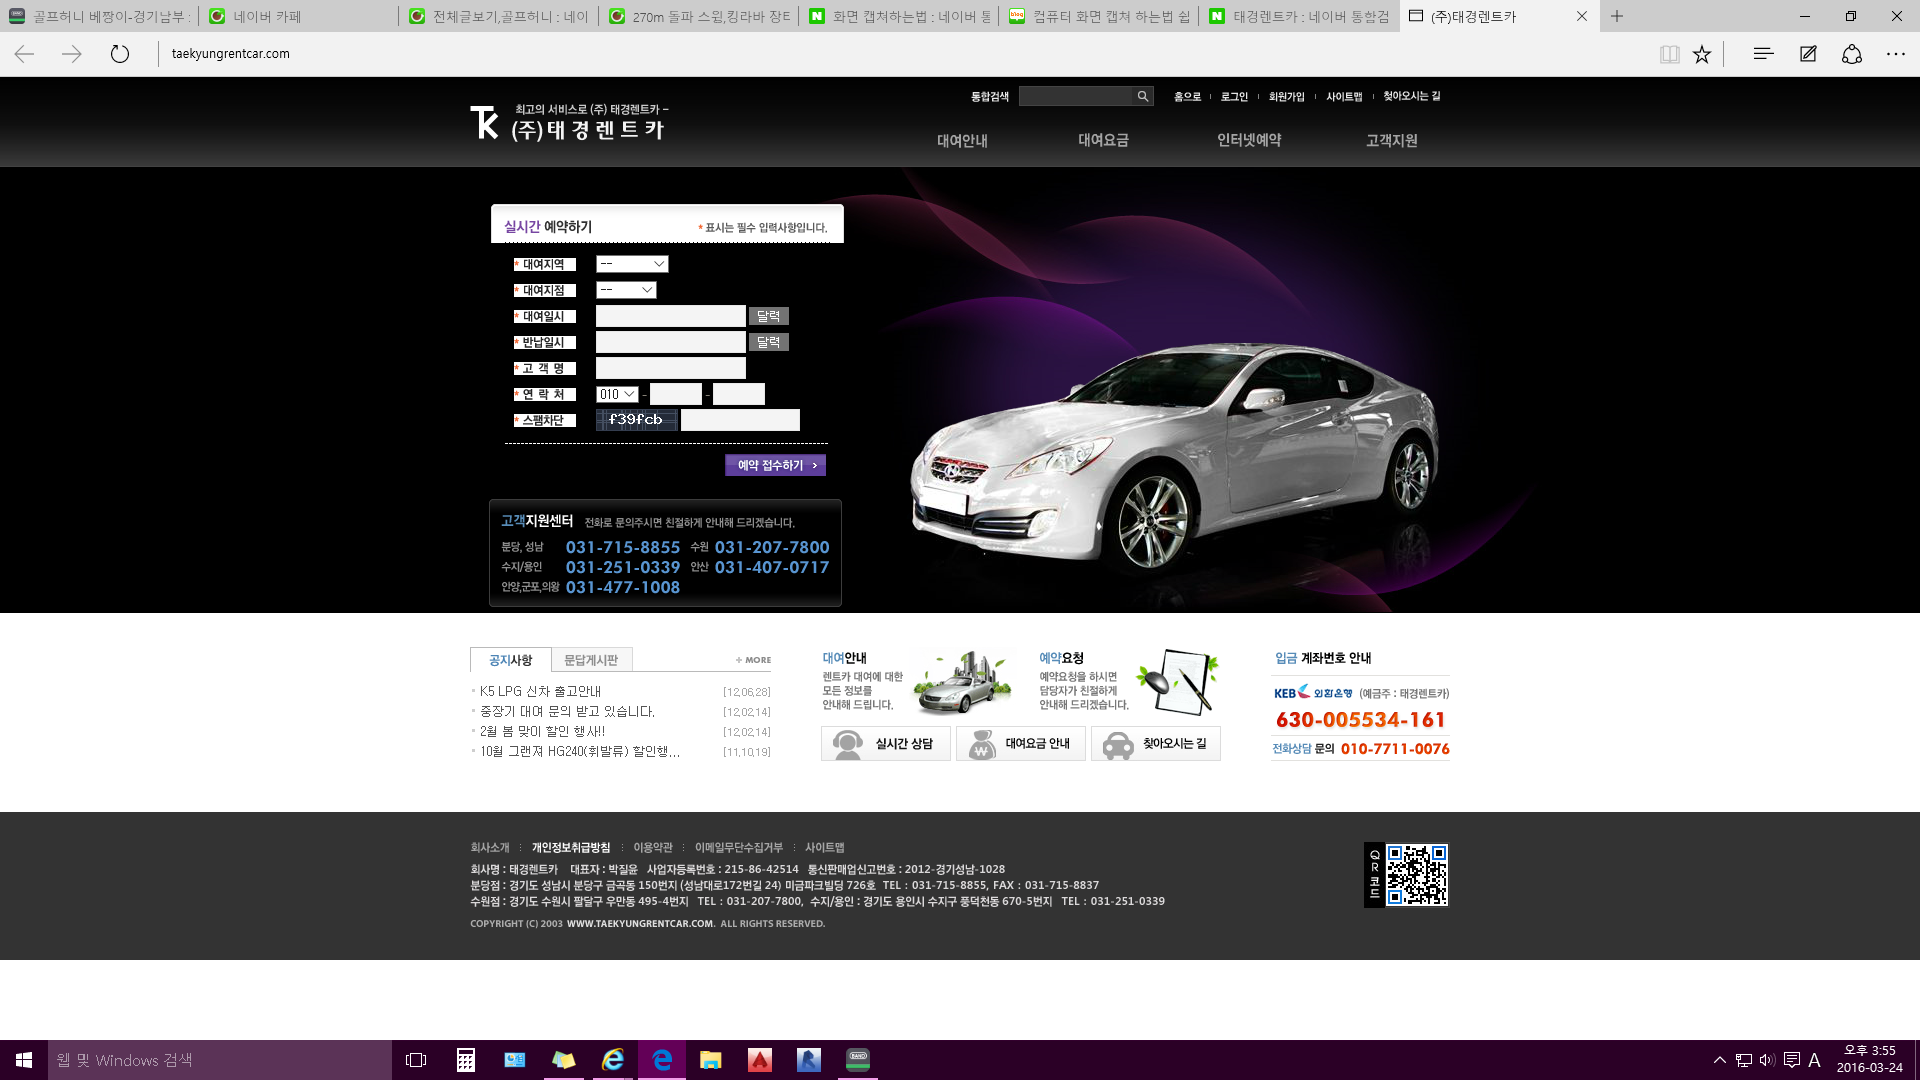Image resolution: width=1920 pixels, height=1080 pixels.
Task: Open calculator from the taskbar
Action: (466, 1060)
